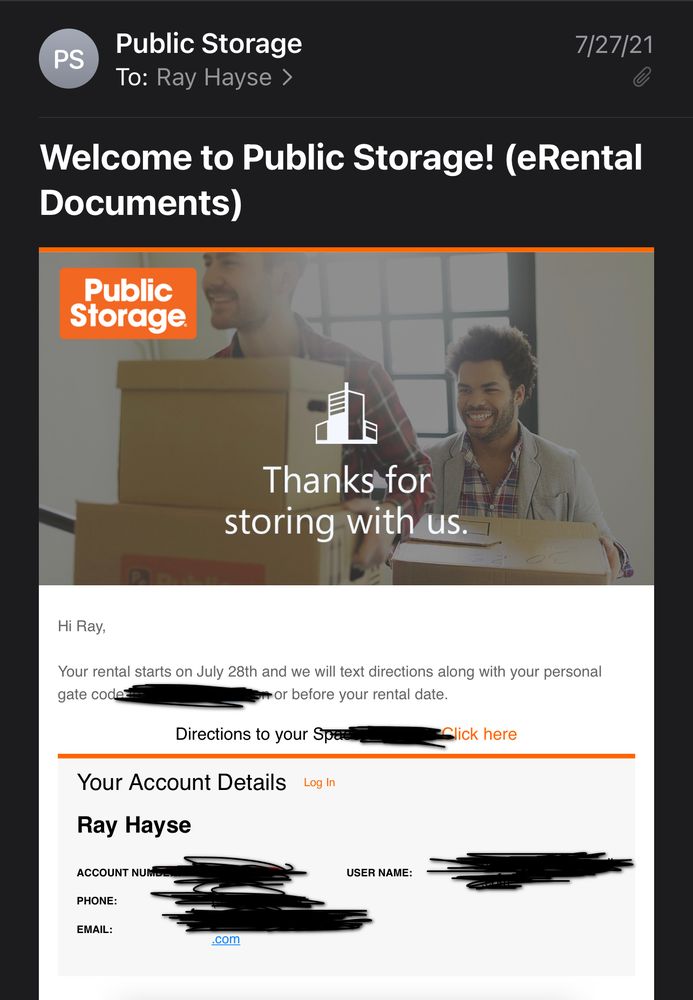693x1000 pixels.
Task: Open the paperclip attachment icon
Action: (x=642, y=77)
